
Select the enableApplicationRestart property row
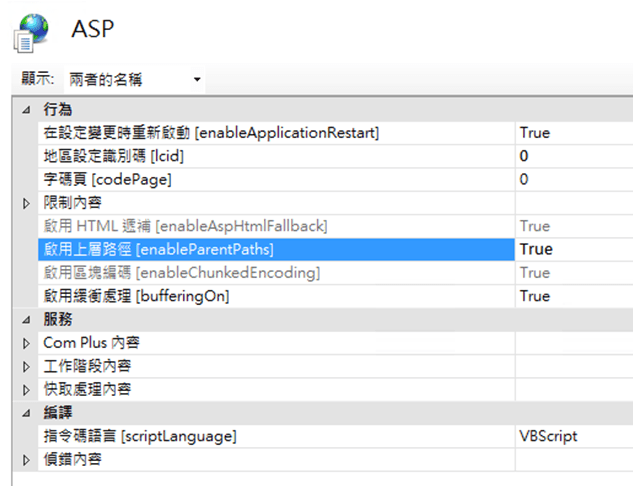(x=210, y=132)
